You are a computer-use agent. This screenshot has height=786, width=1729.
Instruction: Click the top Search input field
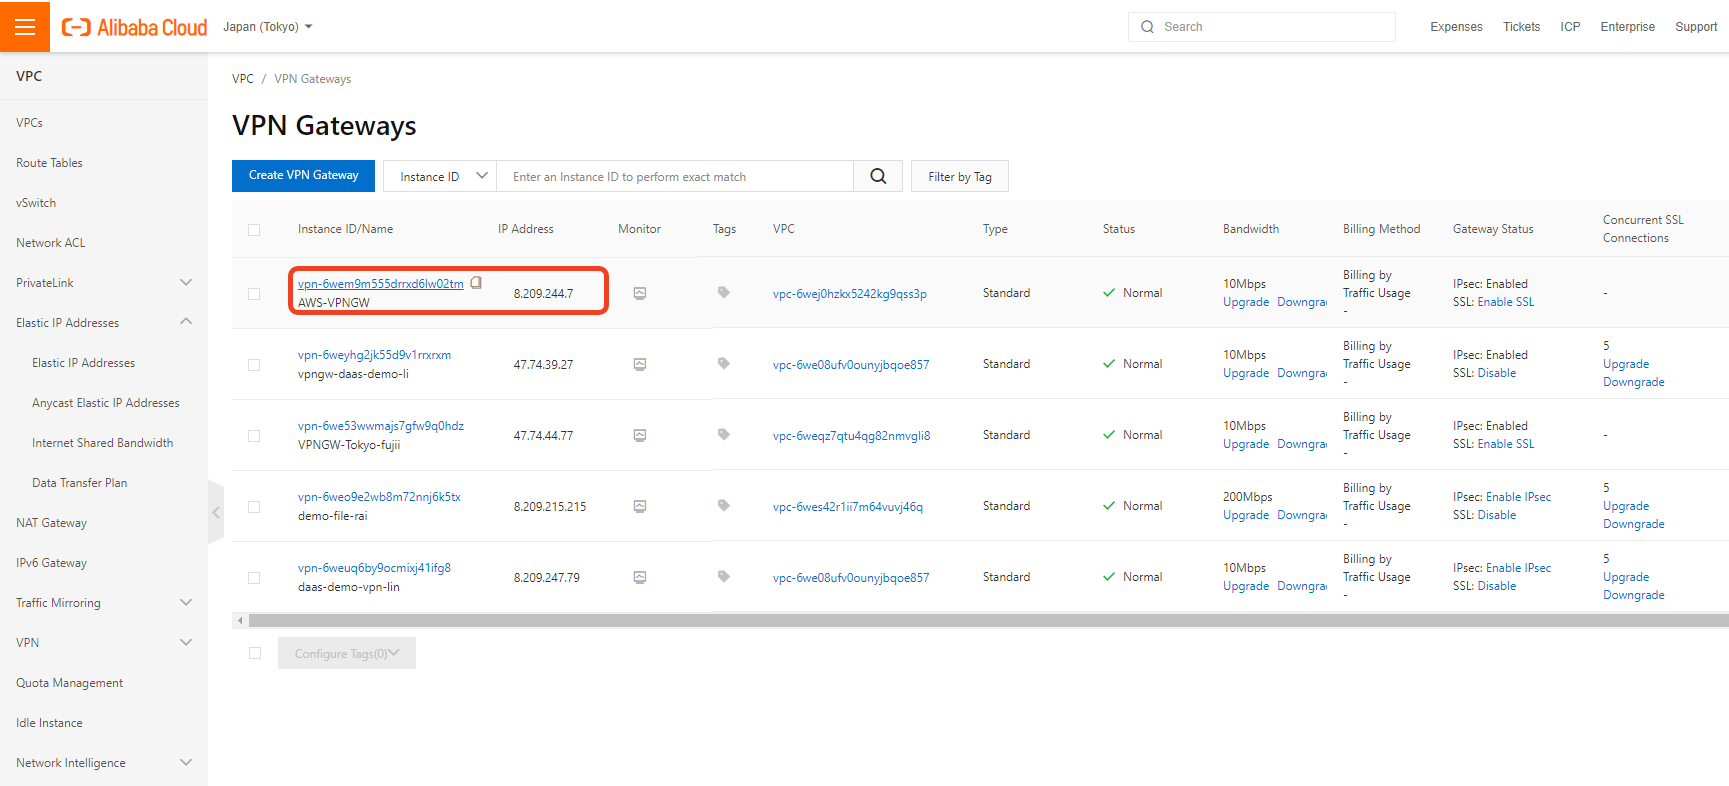pos(1262,27)
